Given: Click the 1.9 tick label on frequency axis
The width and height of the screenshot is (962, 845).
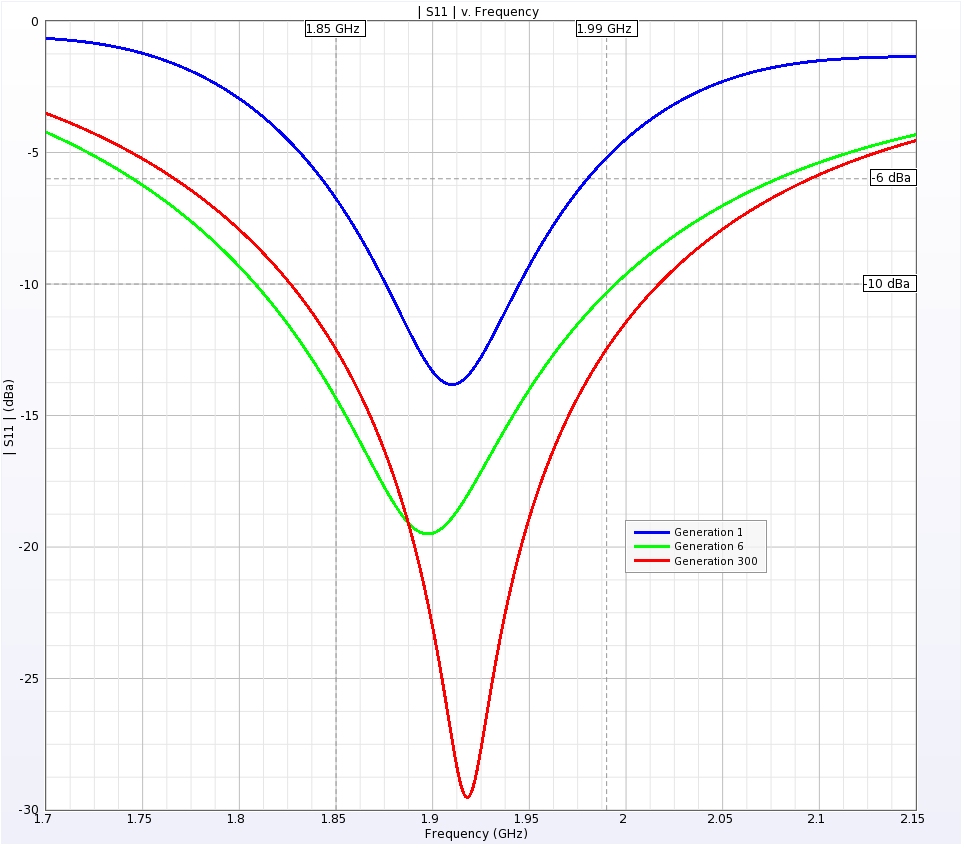Looking at the screenshot, I should pyautogui.click(x=429, y=819).
